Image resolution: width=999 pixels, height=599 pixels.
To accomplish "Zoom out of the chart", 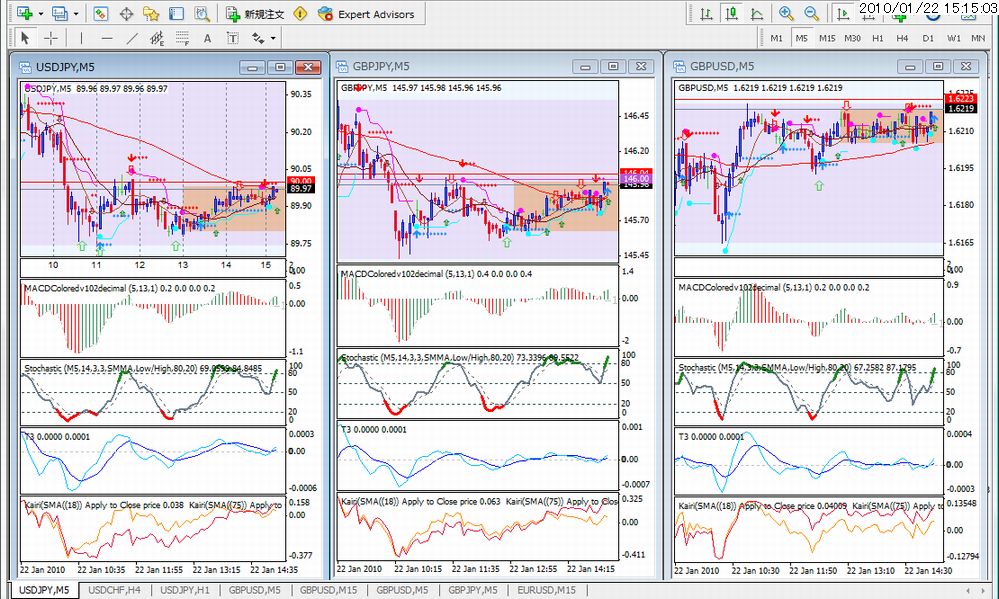I will click(x=812, y=13).
